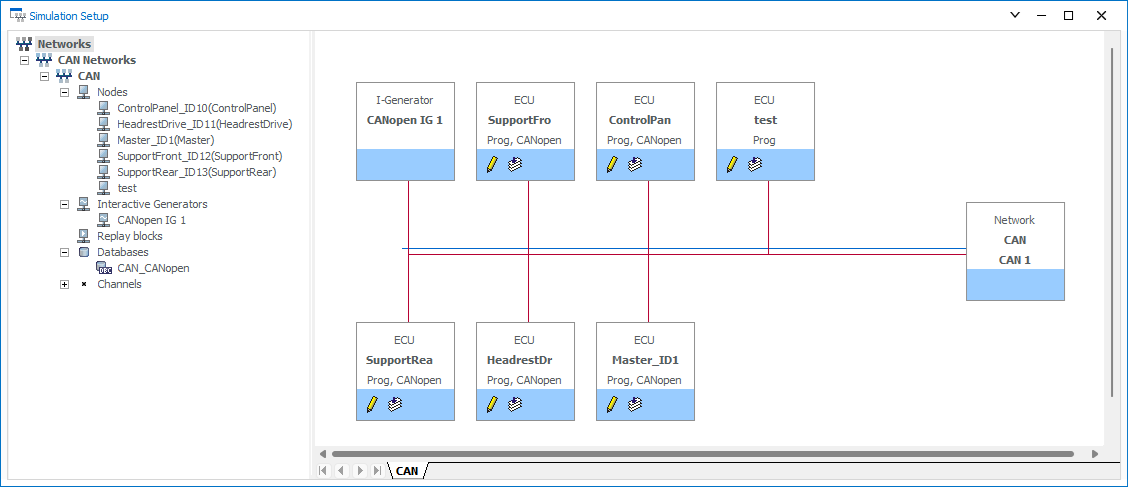
Task: Collapse the Interactive Generators branch
Action: point(64,204)
